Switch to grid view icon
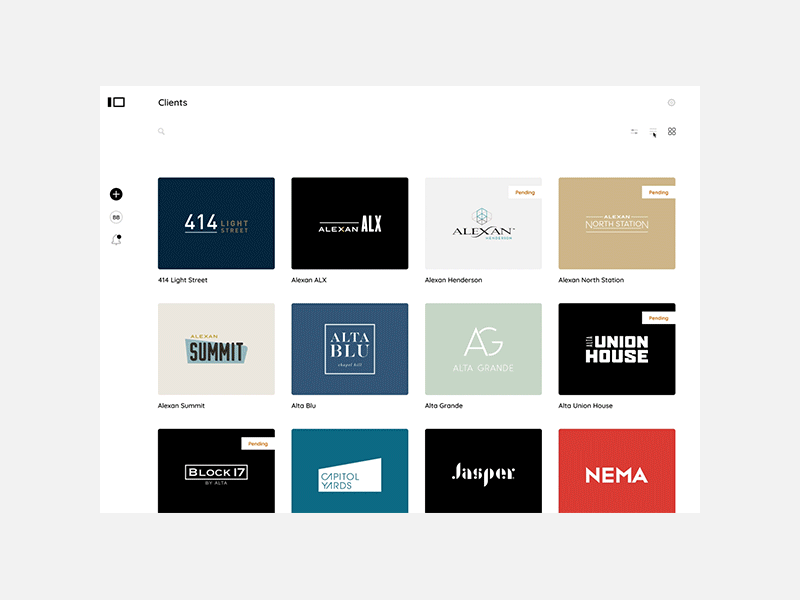The height and width of the screenshot is (600, 800). (672, 131)
